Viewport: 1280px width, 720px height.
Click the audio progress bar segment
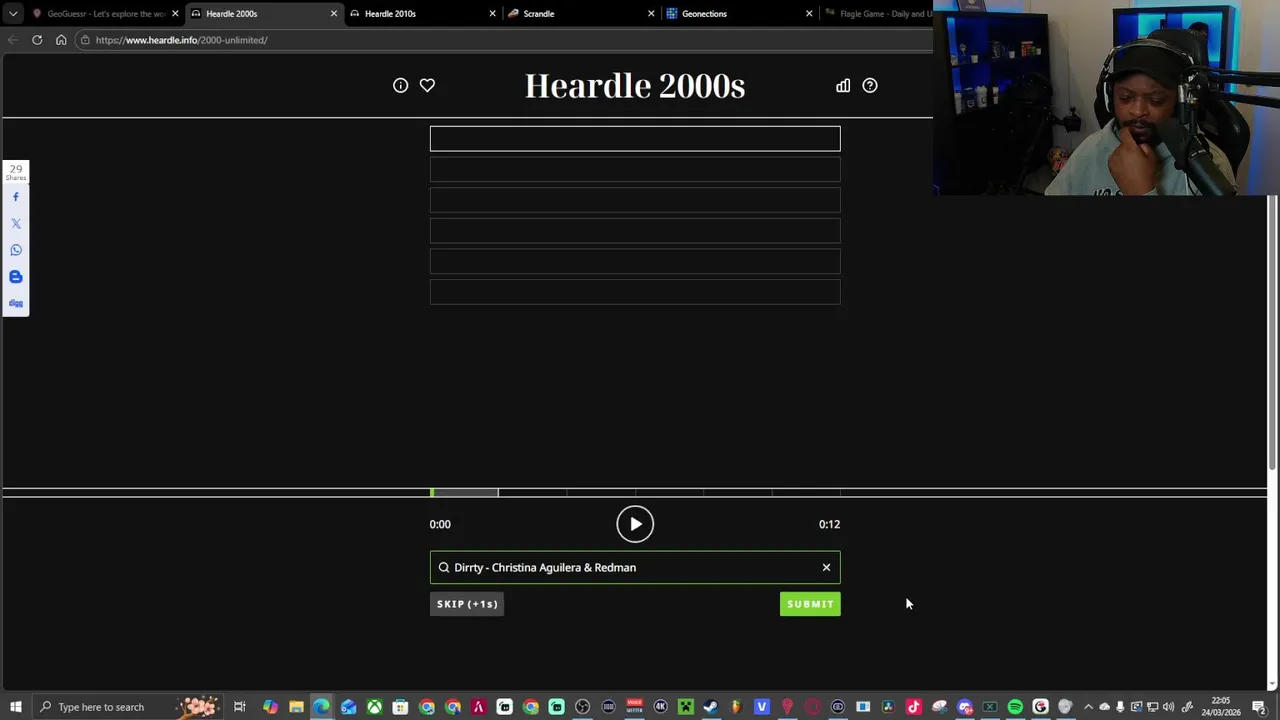tap(465, 492)
